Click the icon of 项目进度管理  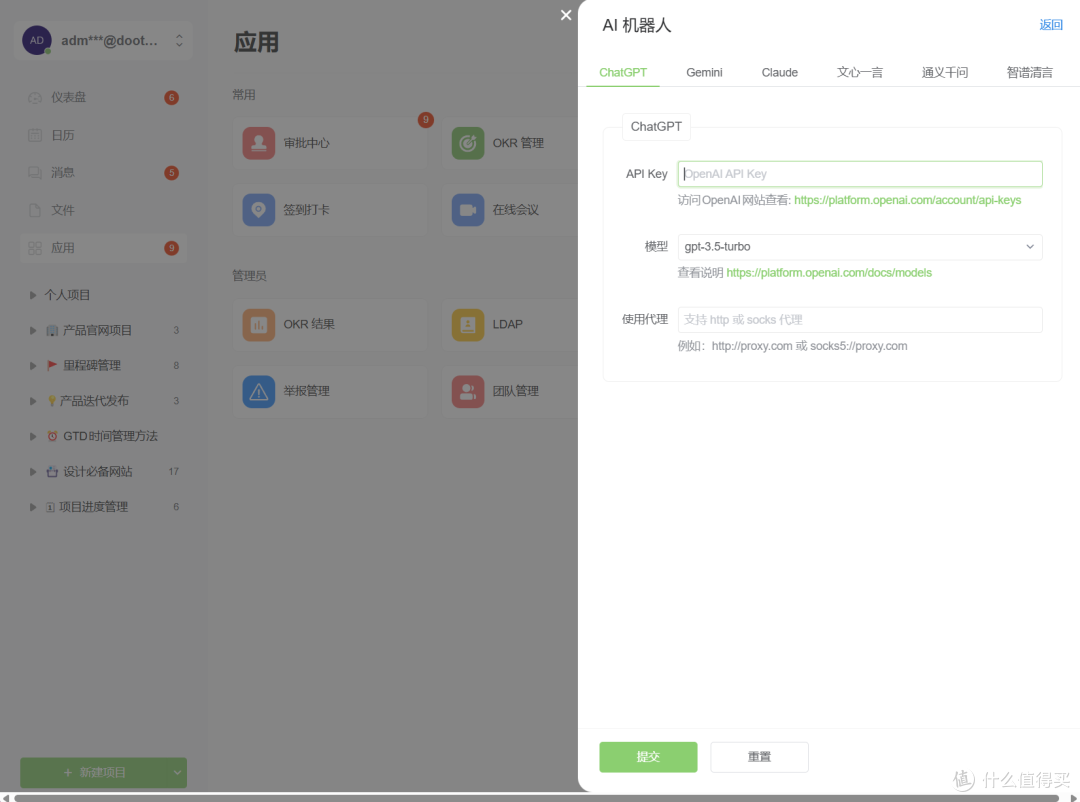(x=50, y=507)
